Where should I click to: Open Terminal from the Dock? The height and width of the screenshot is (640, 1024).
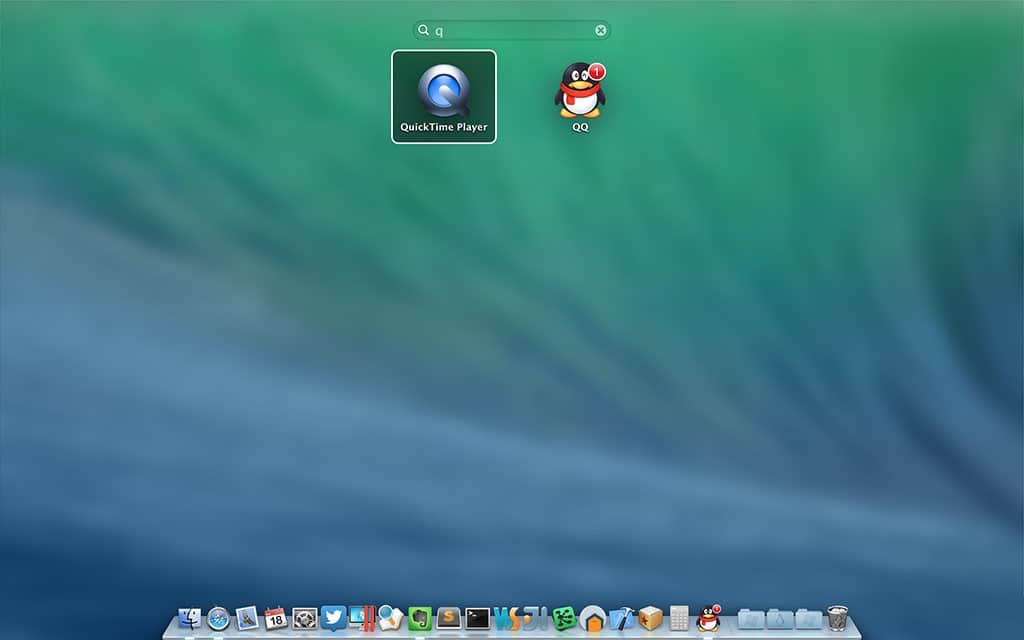pyautogui.click(x=478, y=618)
